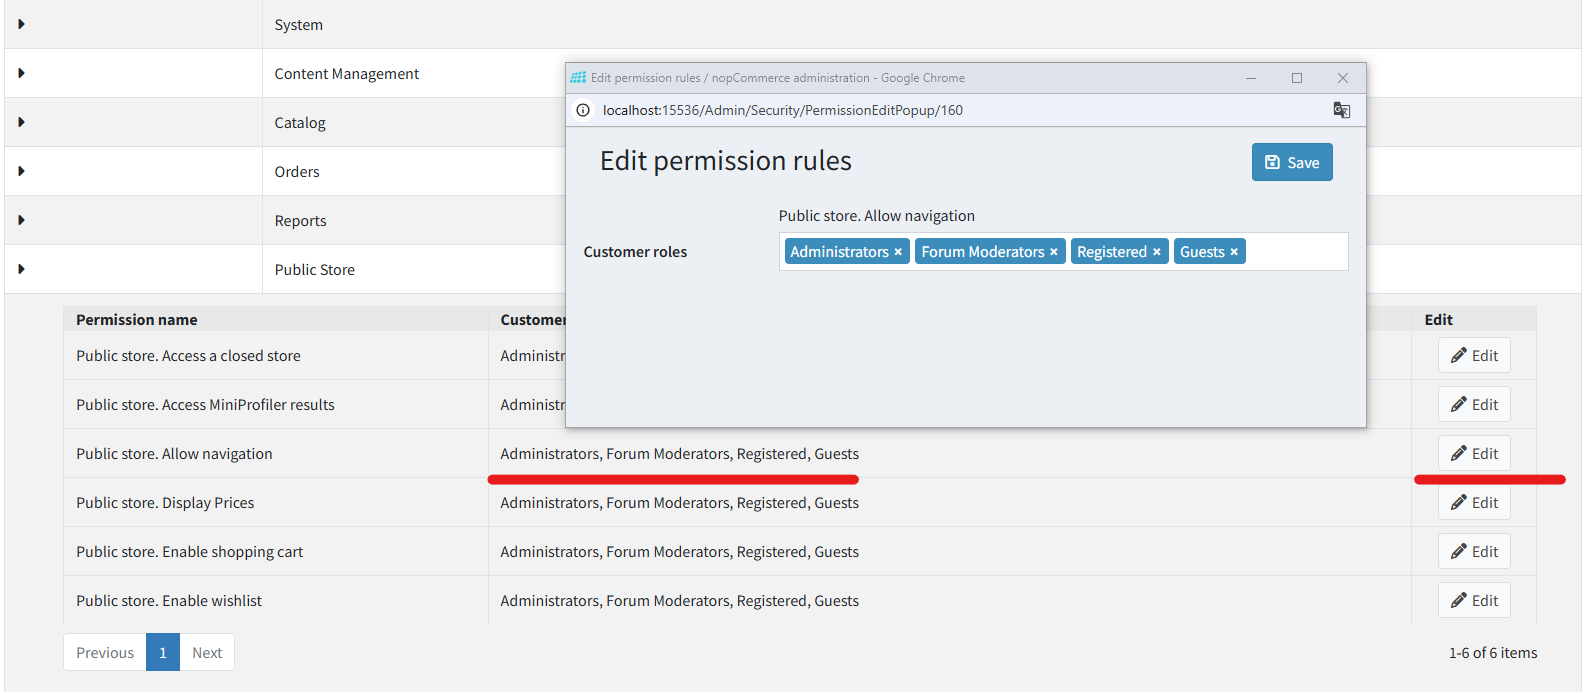
Task: Maximize the Edit permission rules popup window
Action: coord(1296,78)
